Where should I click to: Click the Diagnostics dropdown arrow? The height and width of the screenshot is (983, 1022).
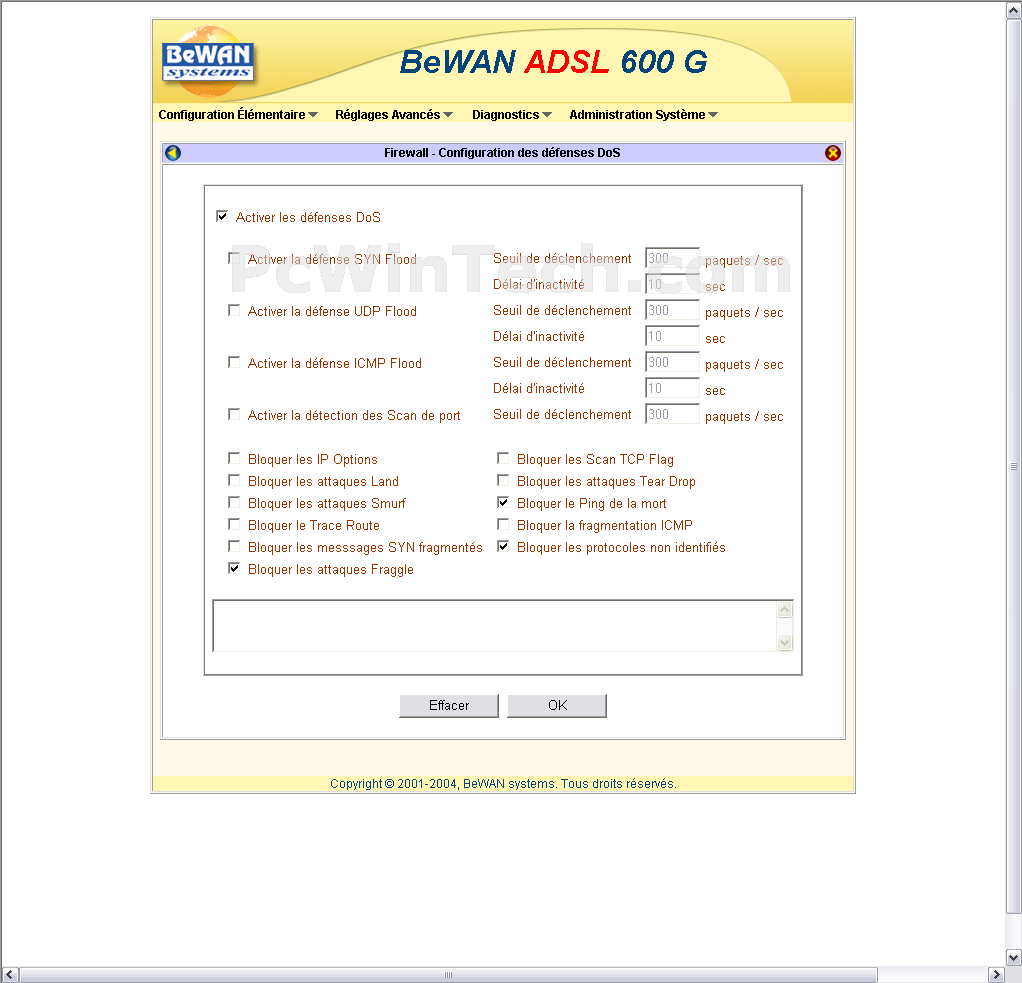click(547, 115)
